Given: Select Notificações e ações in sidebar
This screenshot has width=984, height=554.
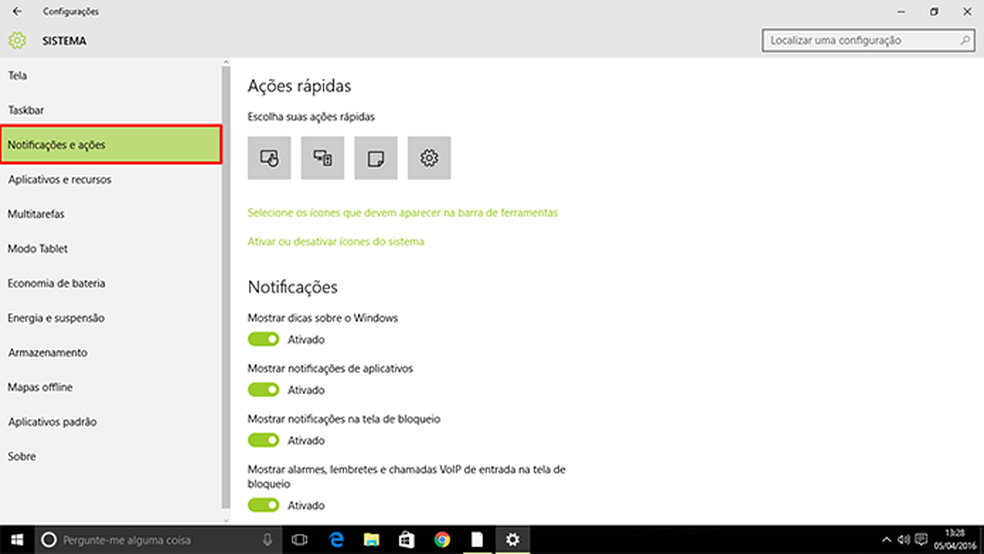Looking at the screenshot, I should [110, 145].
